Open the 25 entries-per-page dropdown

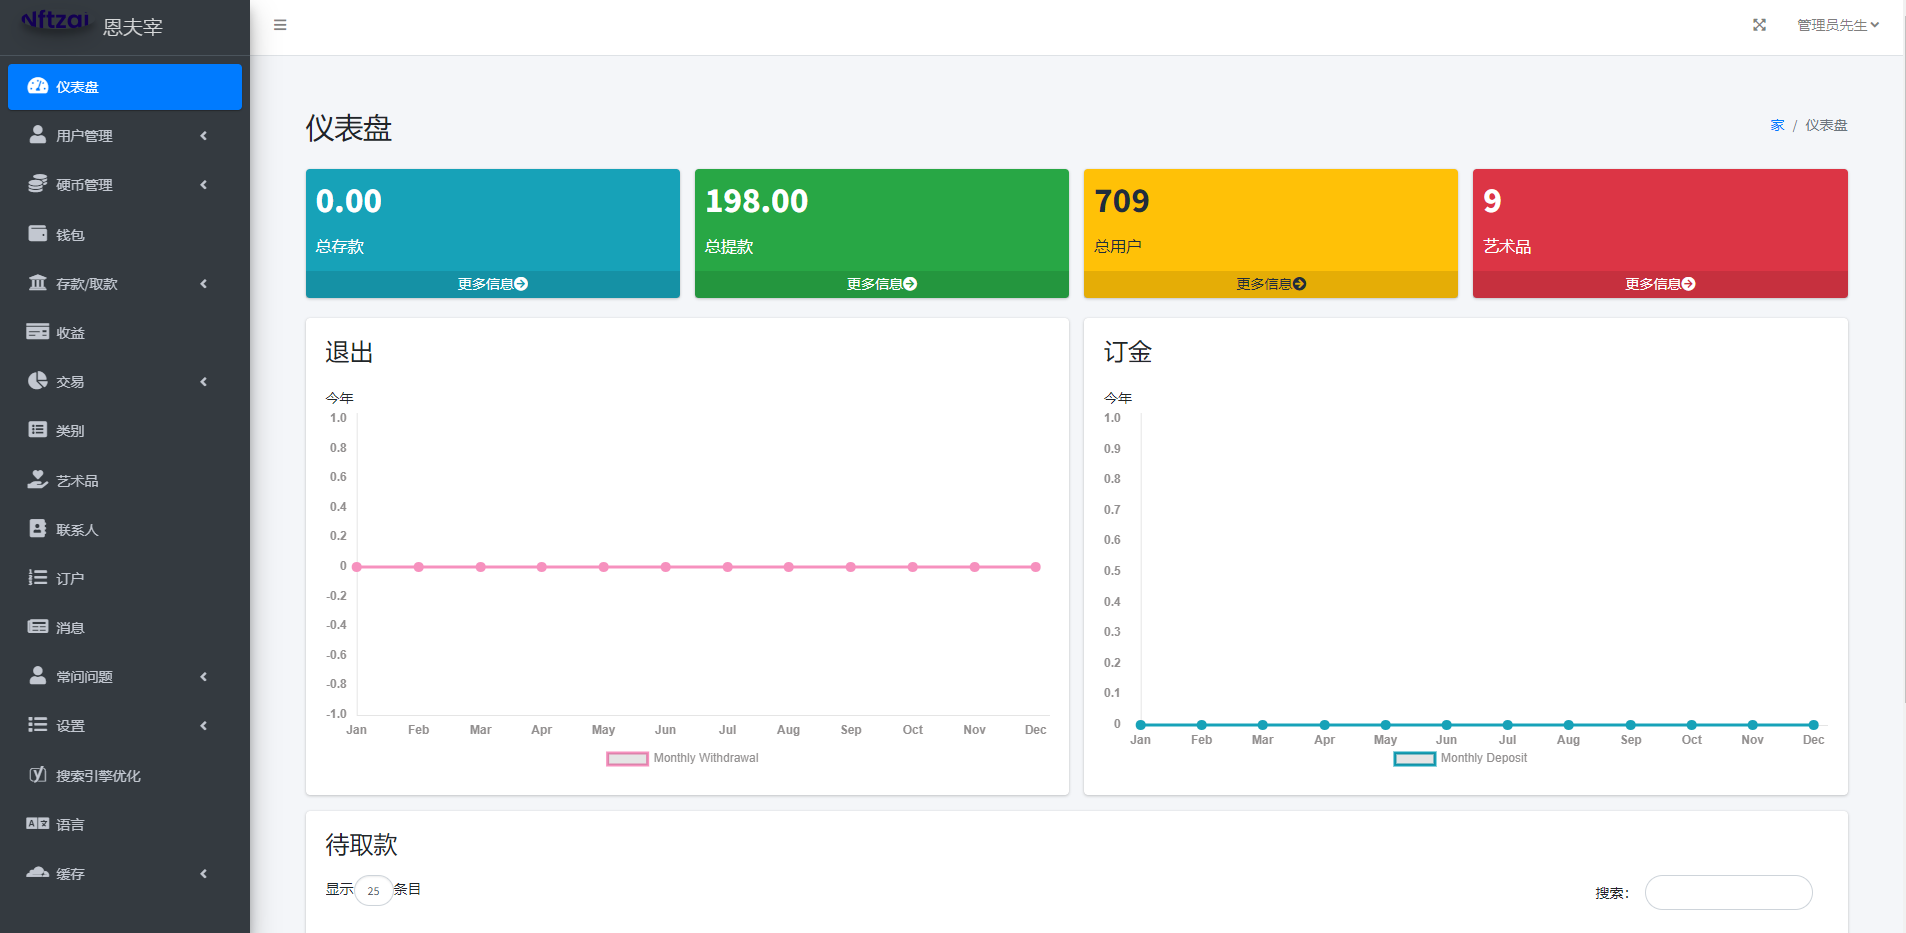tap(373, 891)
